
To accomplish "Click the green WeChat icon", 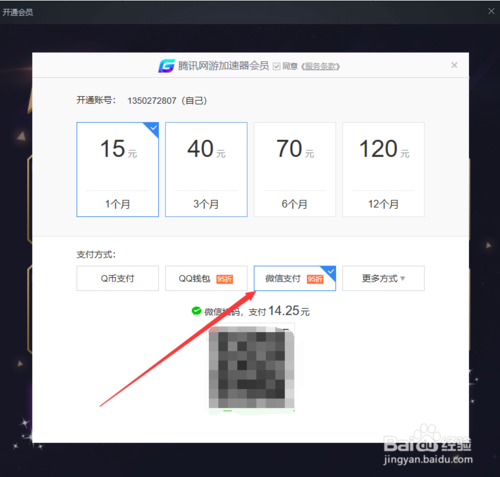I will [196, 311].
